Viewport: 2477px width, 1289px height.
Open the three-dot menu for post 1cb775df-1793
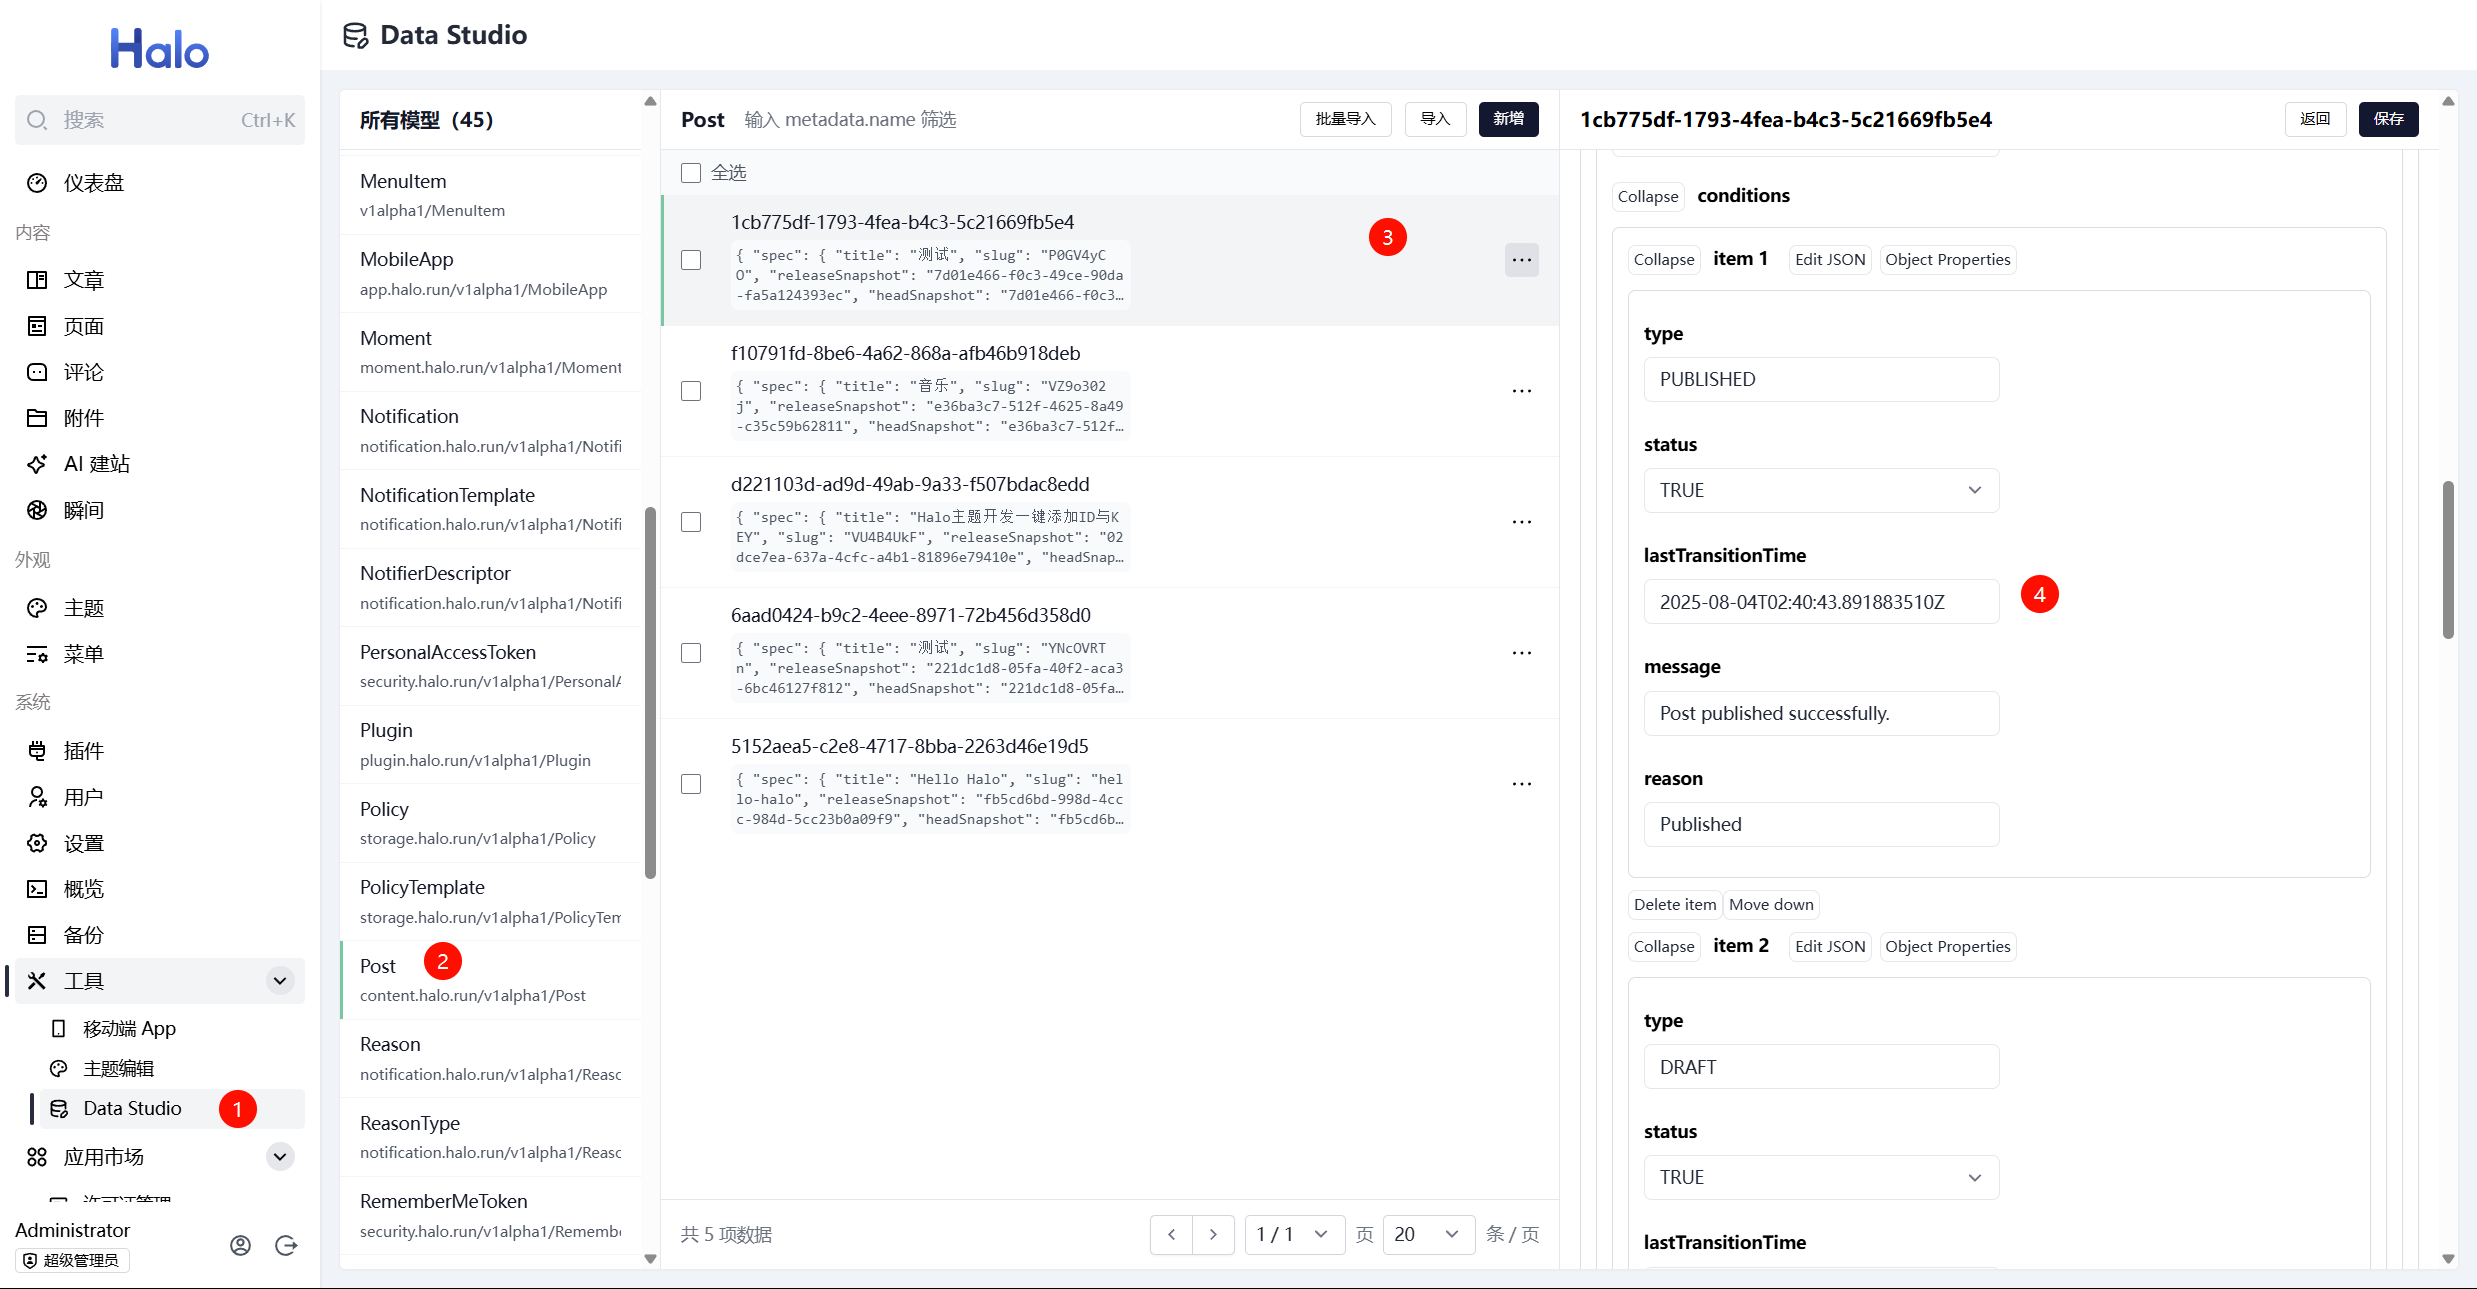[1522, 260]
